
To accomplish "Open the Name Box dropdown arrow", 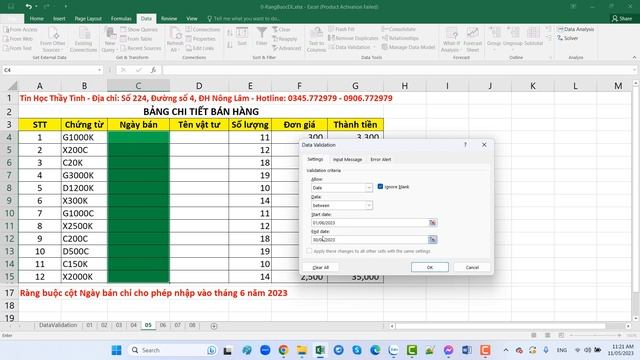I will [x=100, y=70].
